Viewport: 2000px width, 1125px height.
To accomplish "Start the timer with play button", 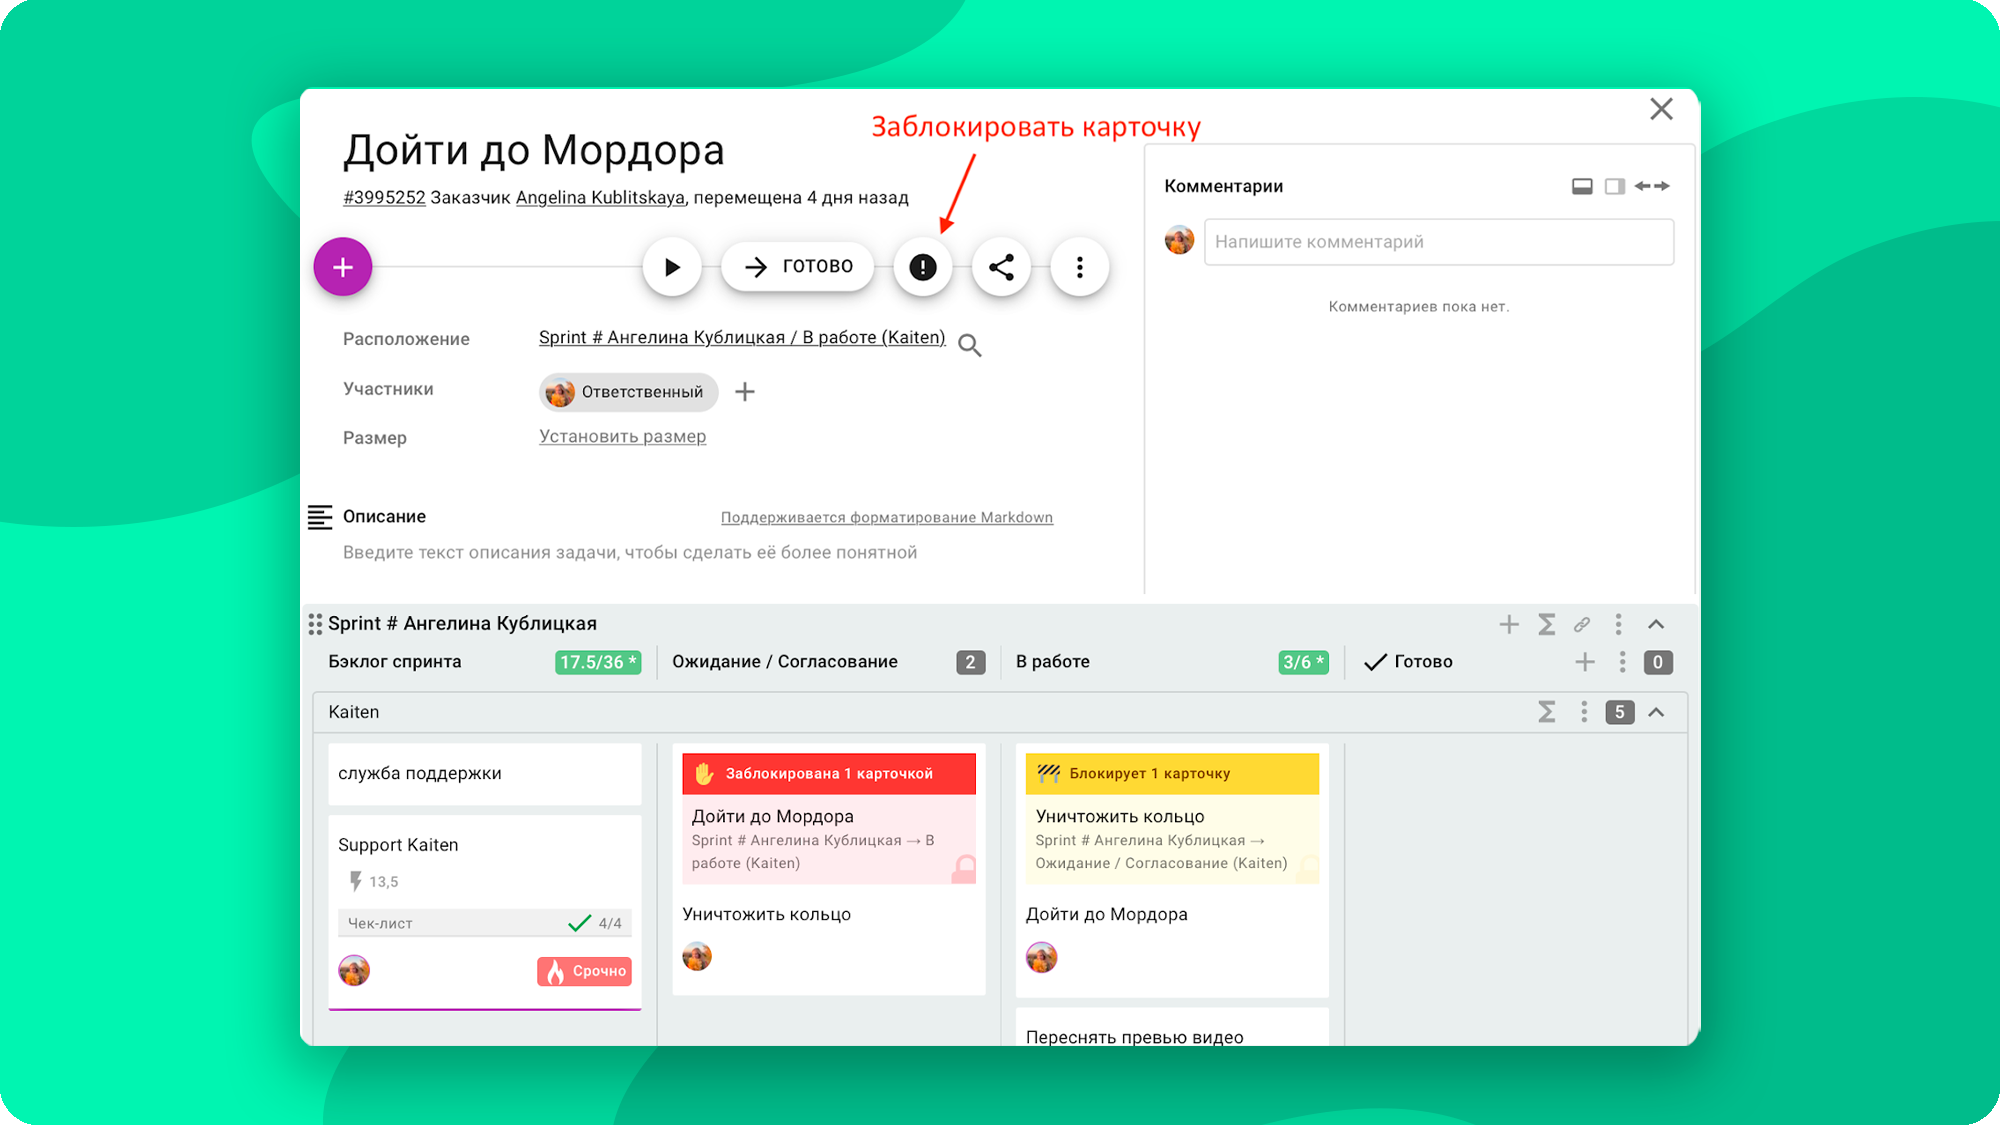I will click(x=672, y=267).
